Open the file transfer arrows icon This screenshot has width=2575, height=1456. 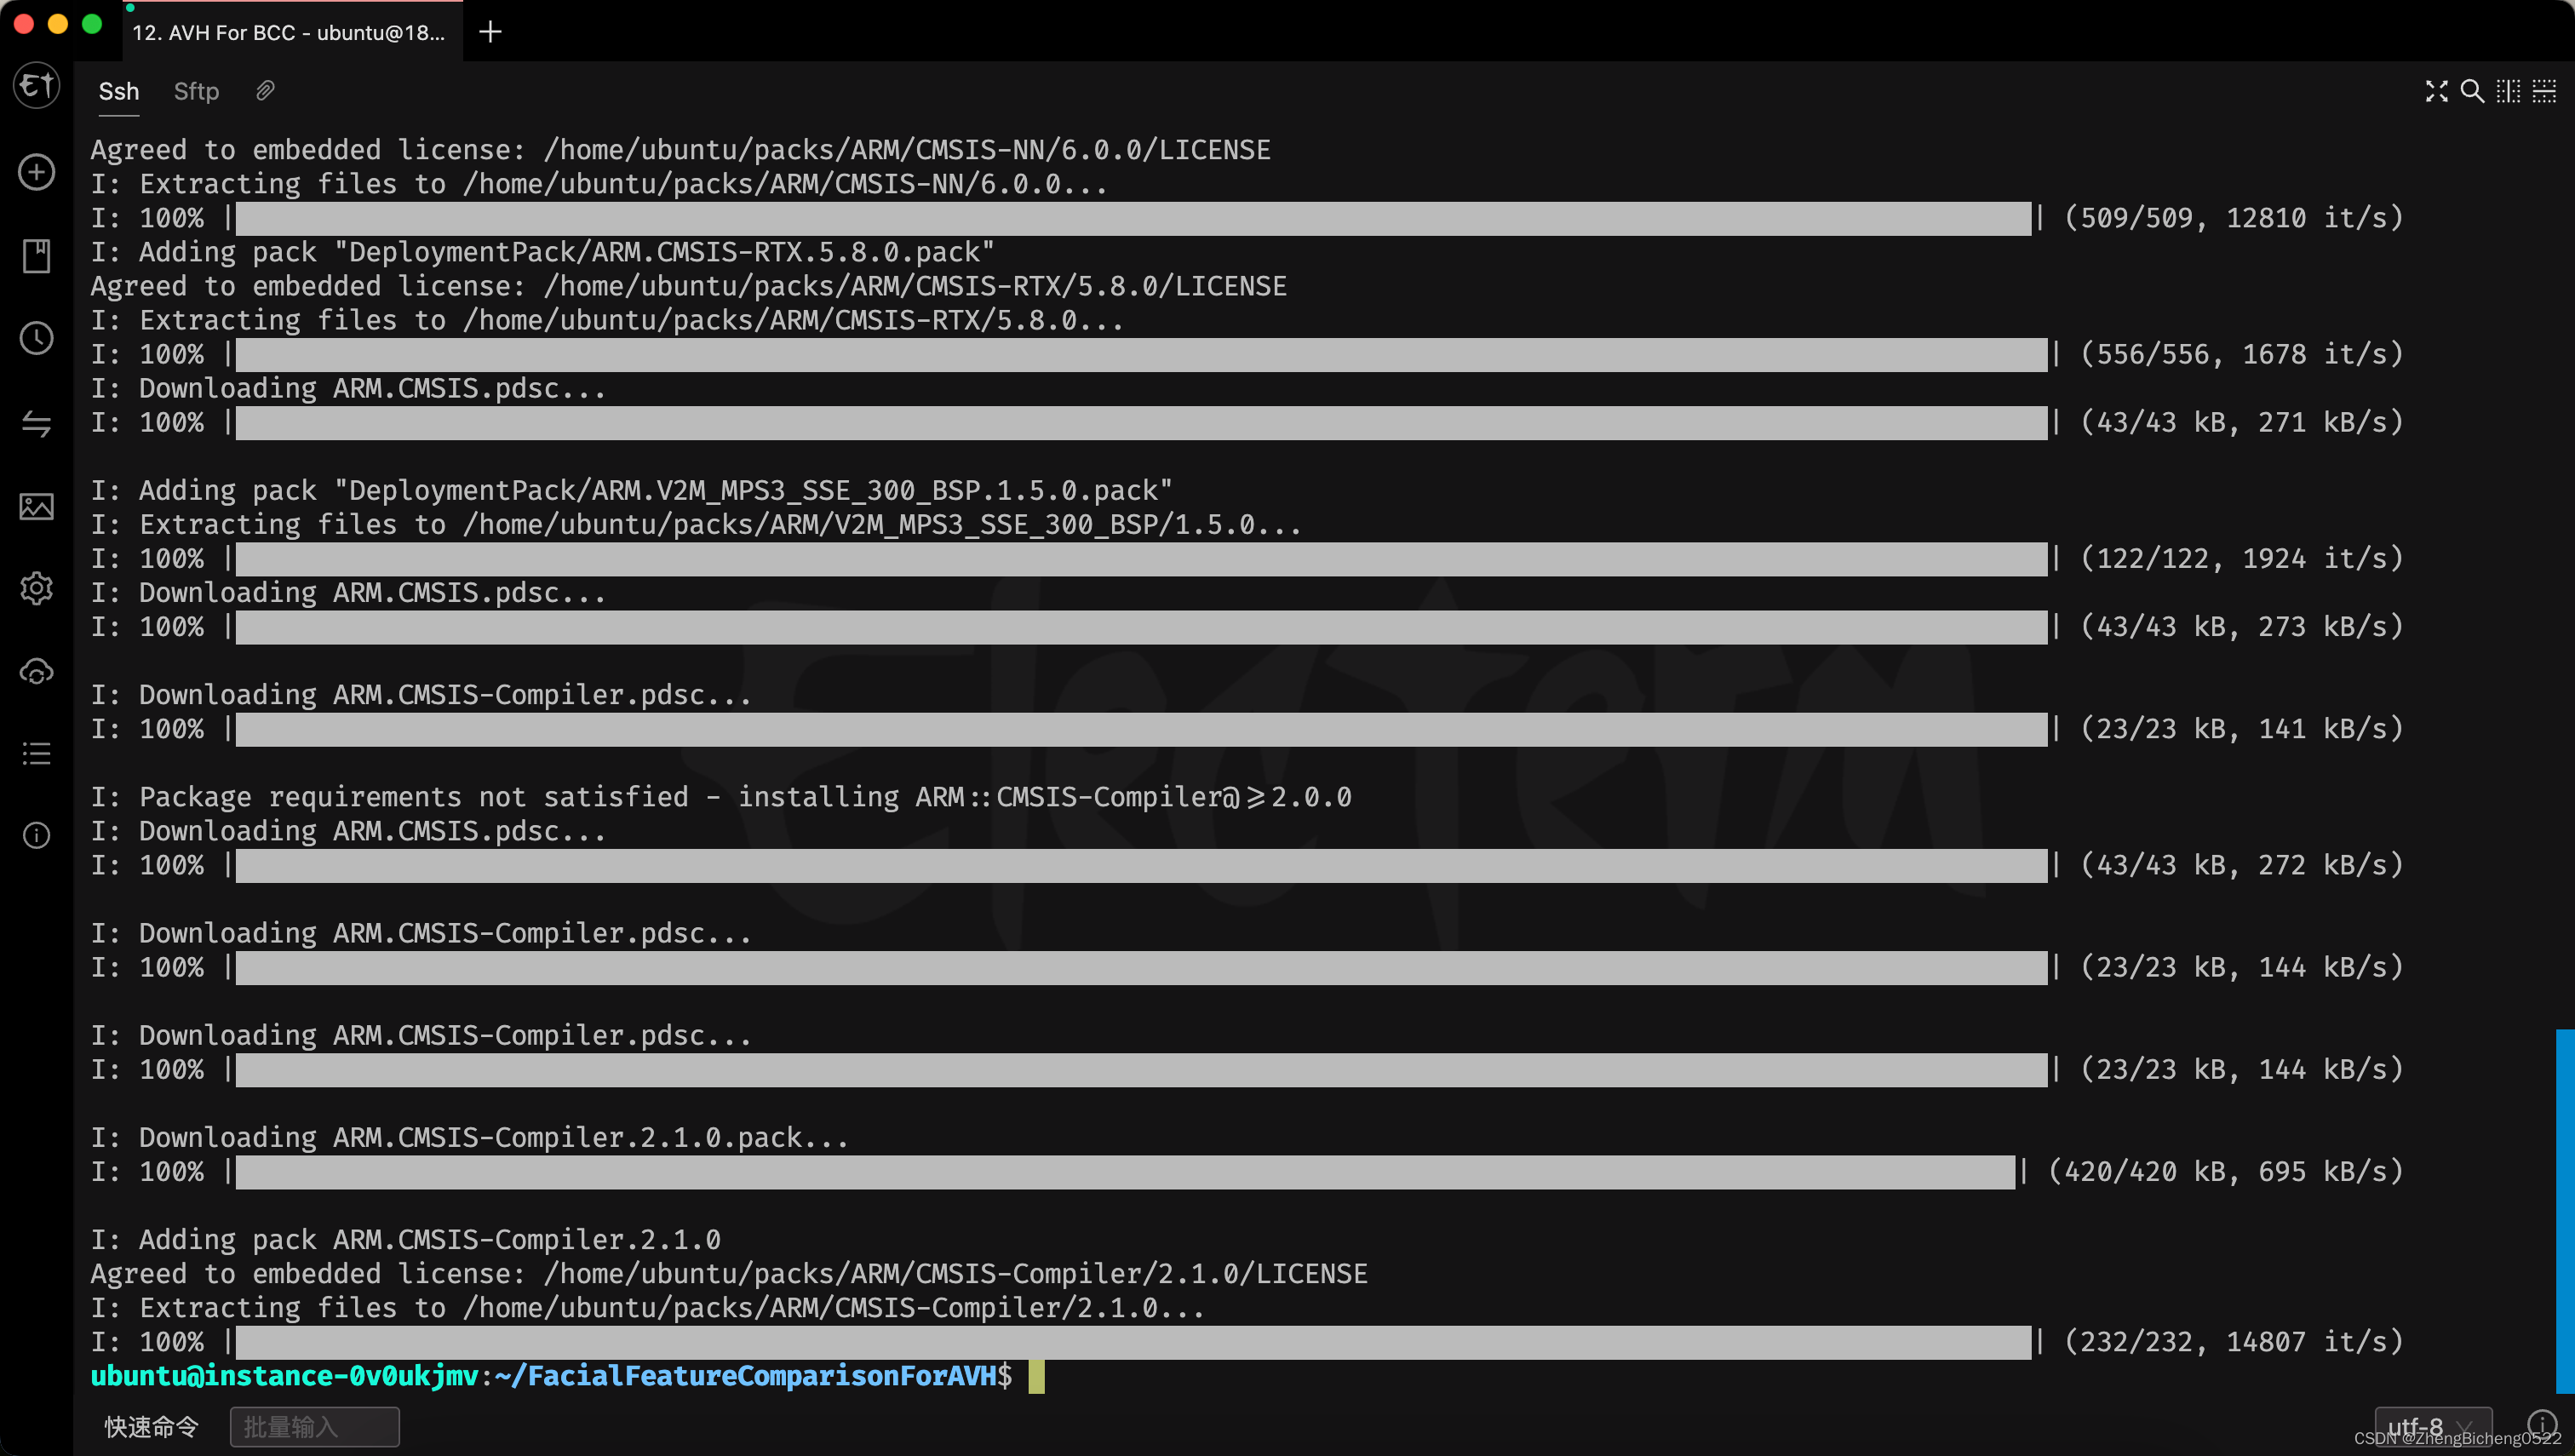point(37,423)
